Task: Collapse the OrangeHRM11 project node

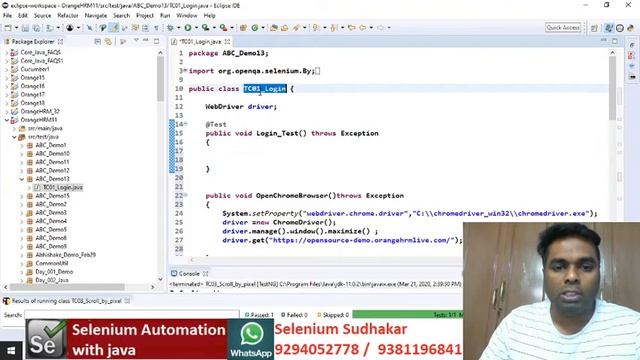Action: 7,120
